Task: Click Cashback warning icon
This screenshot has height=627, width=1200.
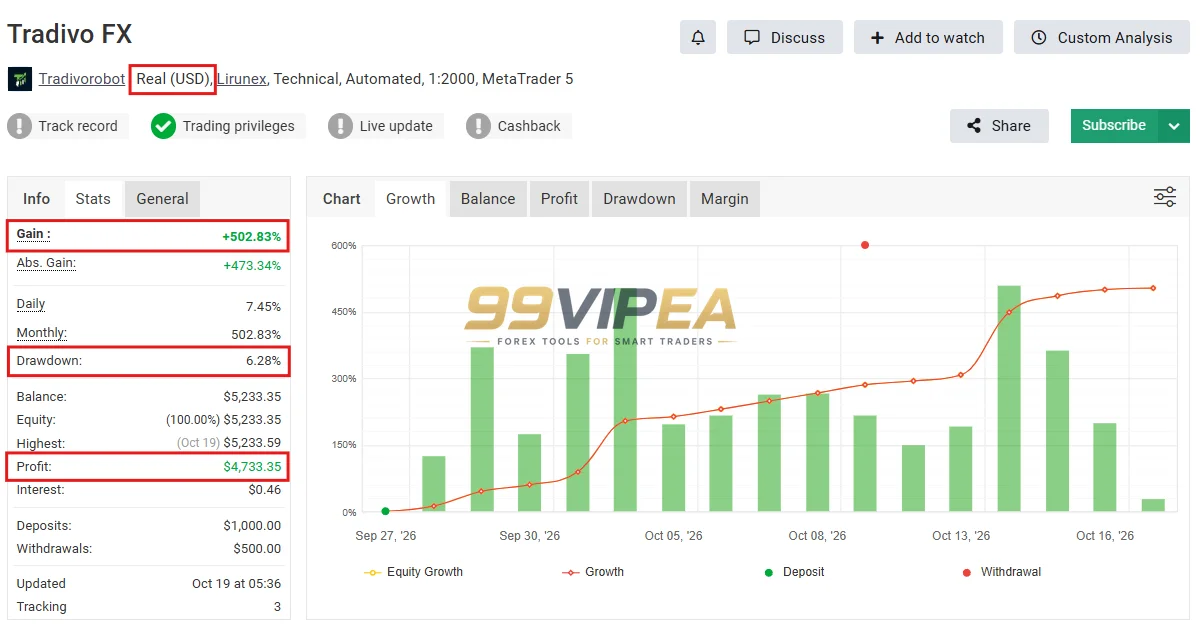Action: click(478, 126)
